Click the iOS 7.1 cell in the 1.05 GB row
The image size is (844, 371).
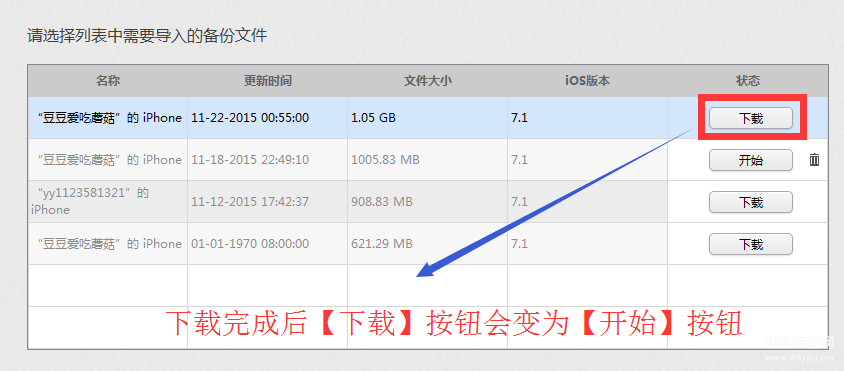[x=587, y=117]
